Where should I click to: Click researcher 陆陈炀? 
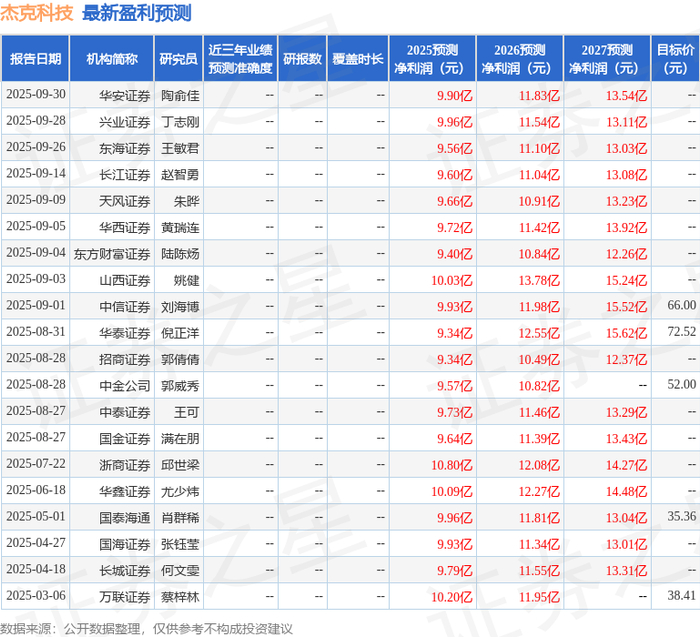(x=180, y=254)
